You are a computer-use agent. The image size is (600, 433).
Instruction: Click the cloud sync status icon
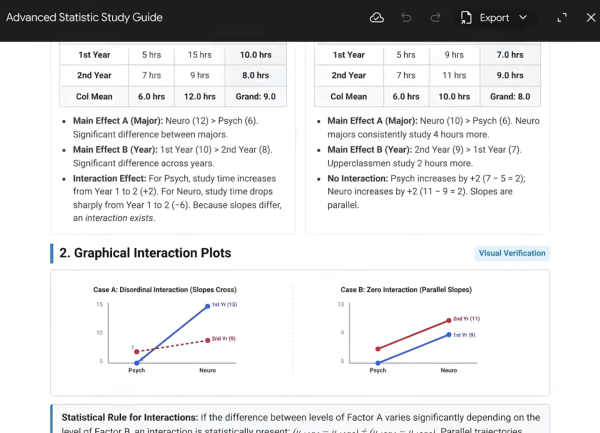tap(377, 18)
